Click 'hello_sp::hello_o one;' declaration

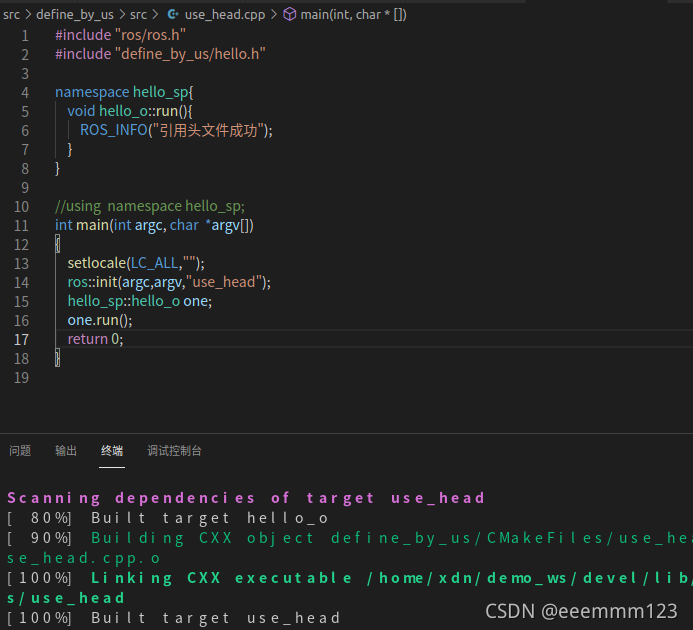(x=140, y=301)
